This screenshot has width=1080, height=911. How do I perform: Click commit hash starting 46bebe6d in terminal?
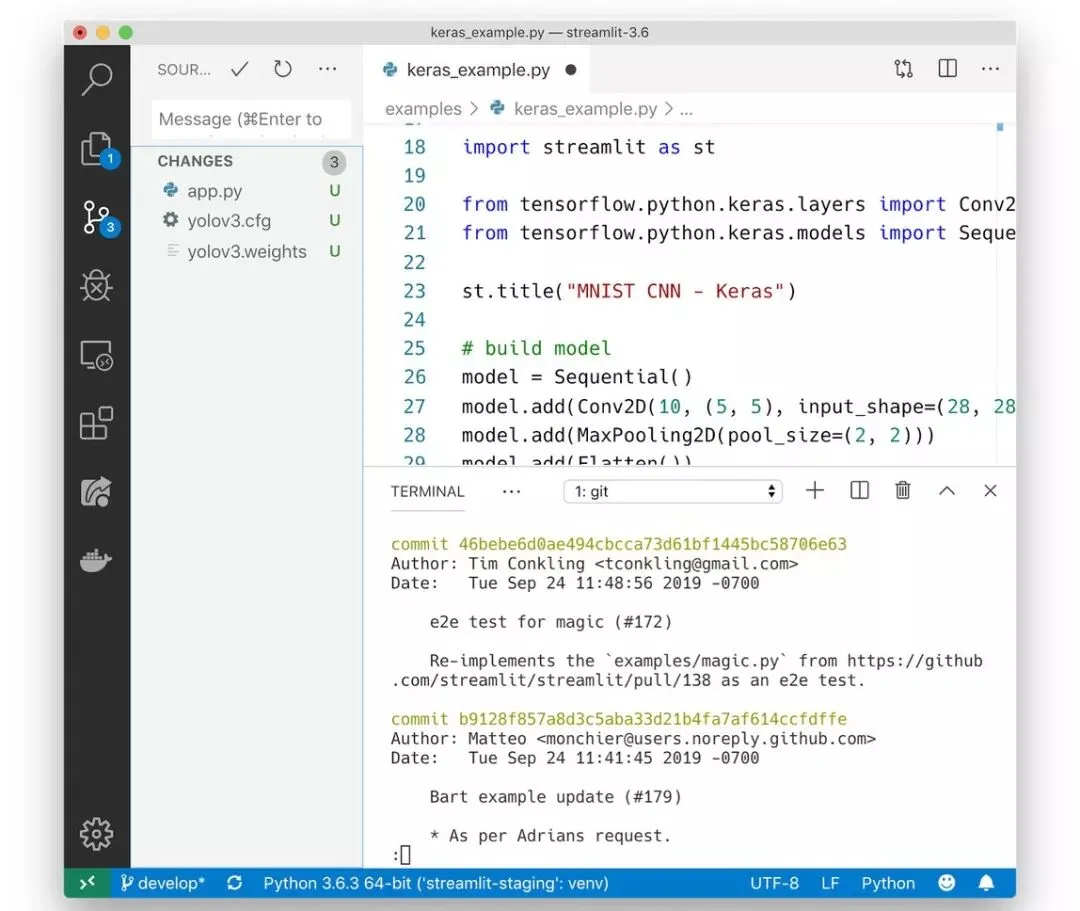652,544
